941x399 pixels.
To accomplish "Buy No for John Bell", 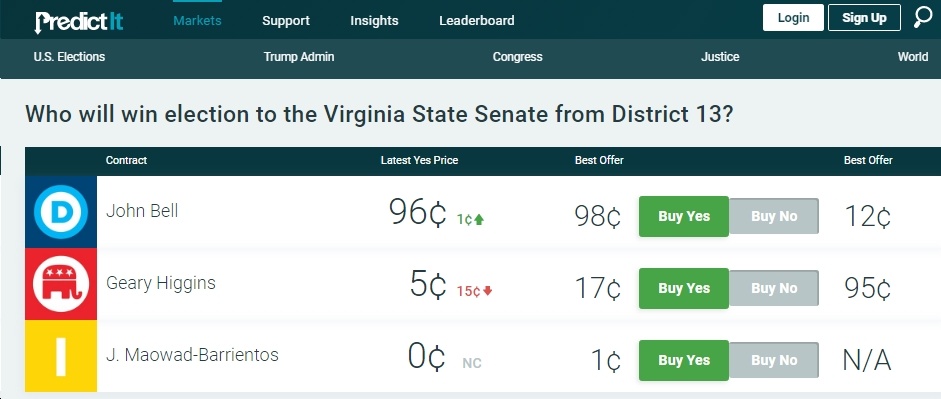I will click(x=774, y=216).
